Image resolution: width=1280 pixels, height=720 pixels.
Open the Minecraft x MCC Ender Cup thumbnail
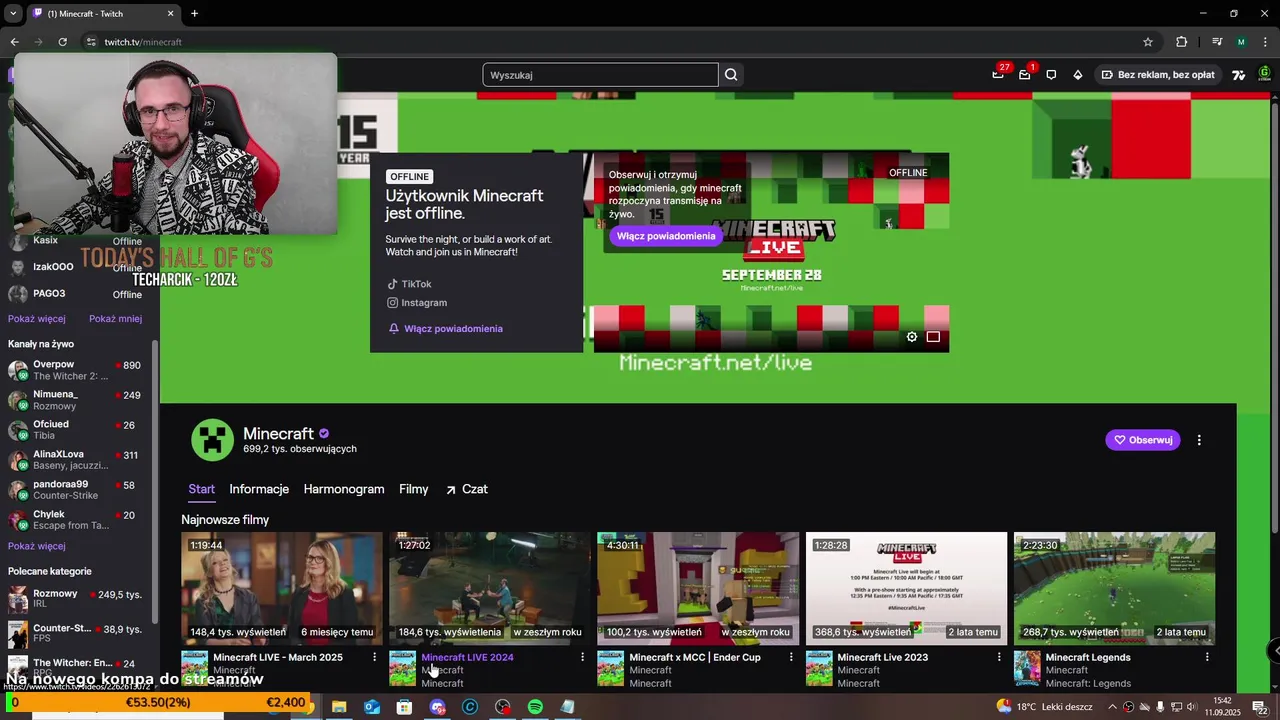coord(698,587)
